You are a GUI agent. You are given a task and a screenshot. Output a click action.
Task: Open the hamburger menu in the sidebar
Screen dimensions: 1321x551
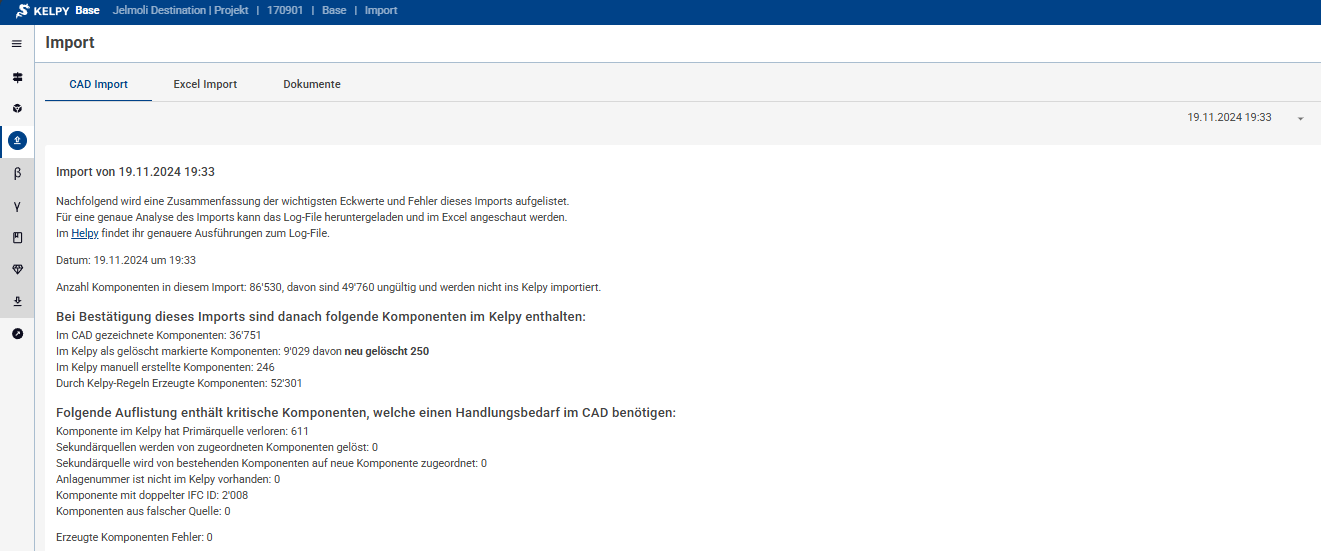[x=17, y=44]
